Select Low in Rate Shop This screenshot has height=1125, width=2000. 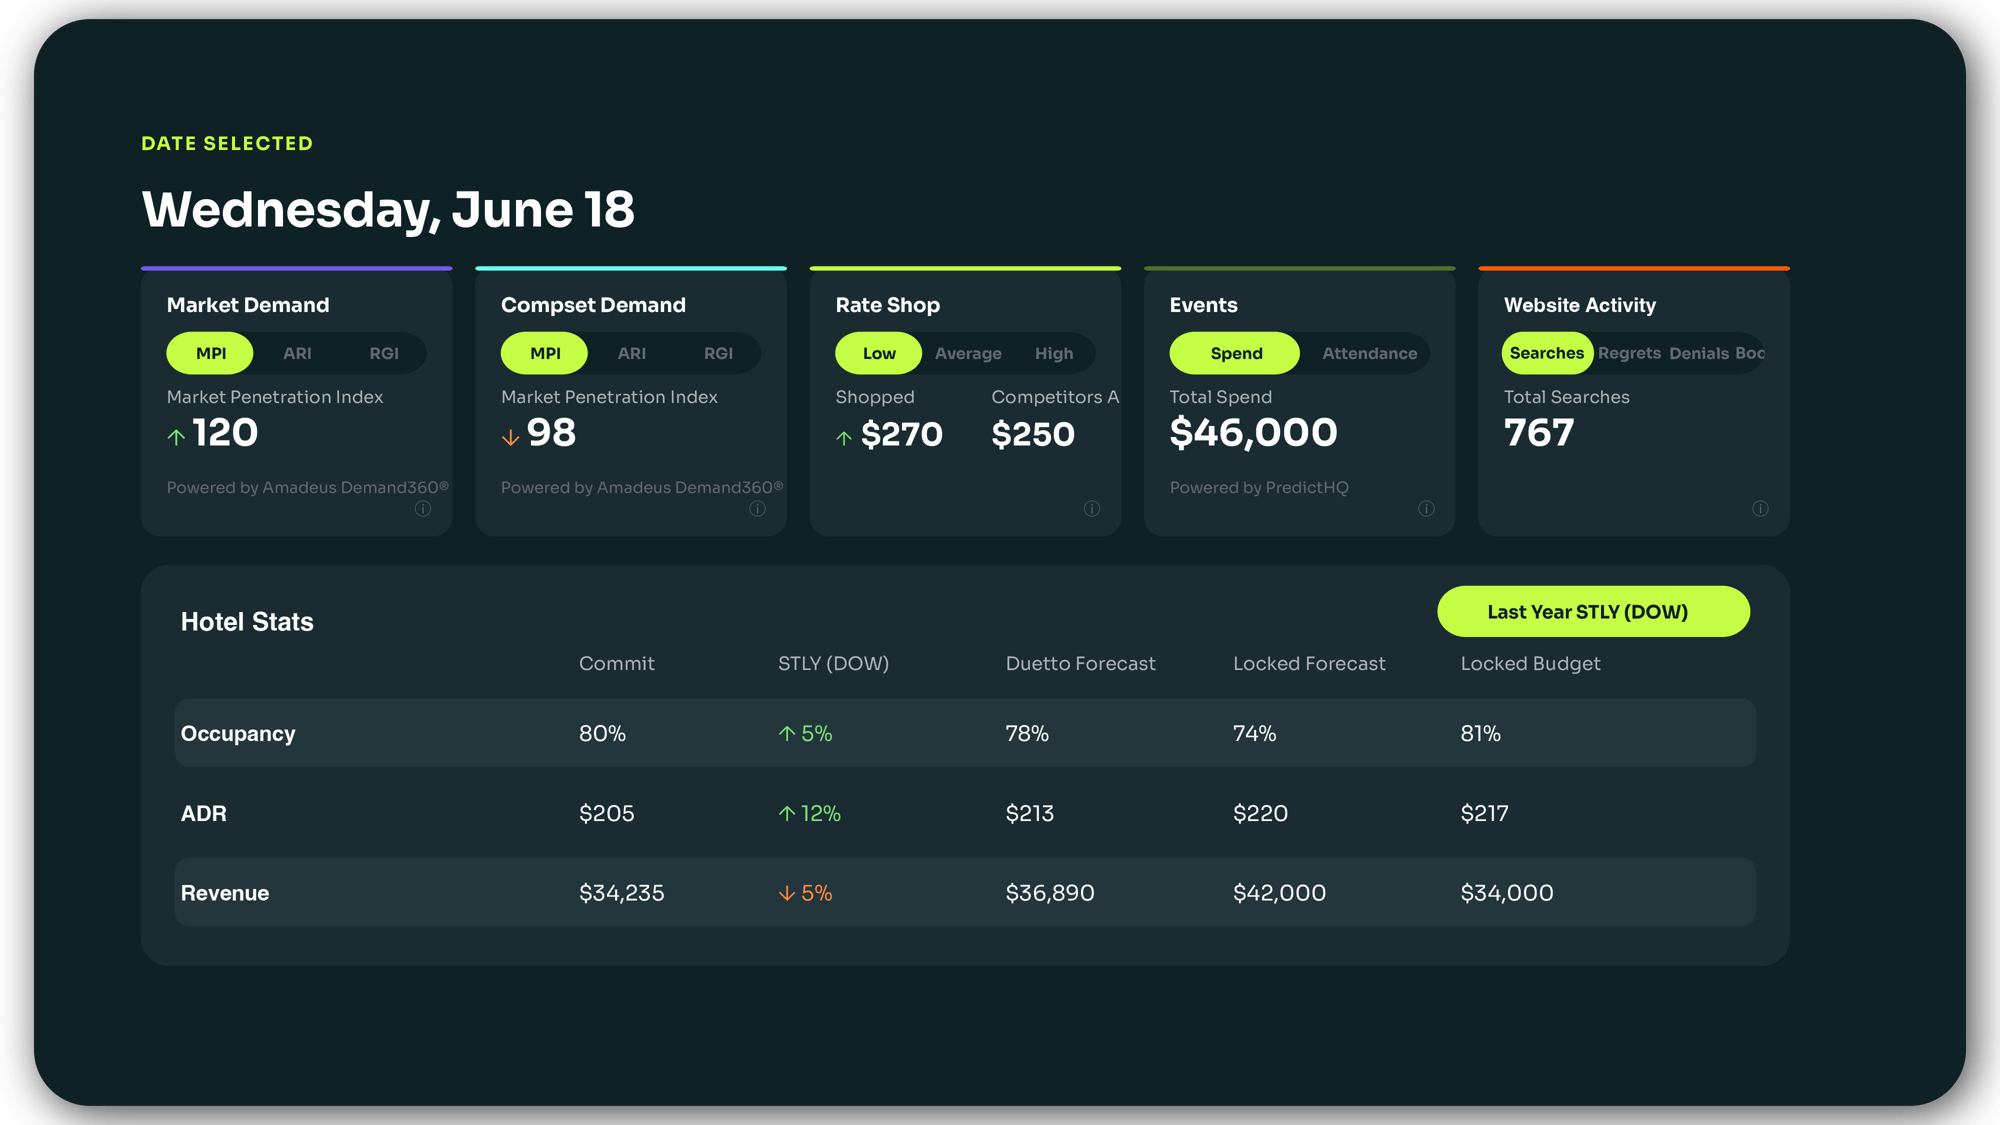click(879, 353)
